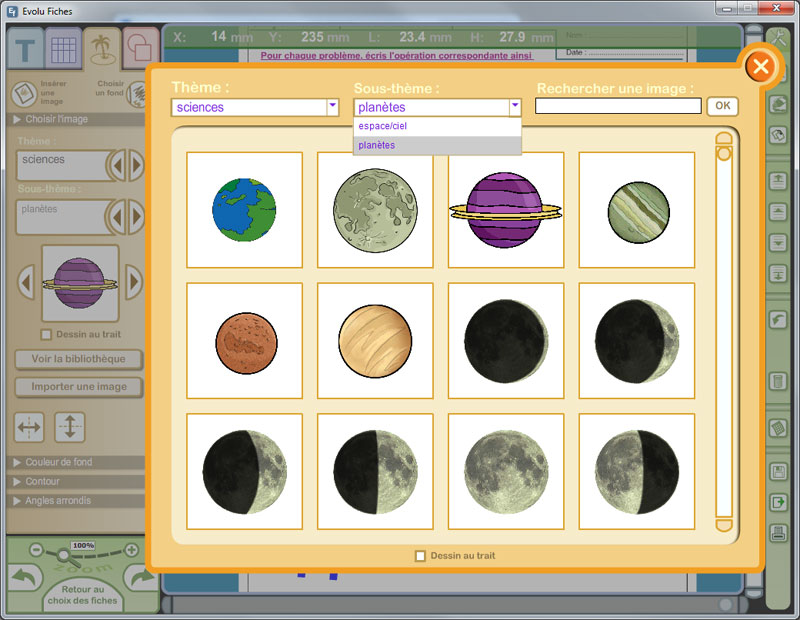Image resolution: width=800 pixels, height=620 pixels.
Task: Click the print icon in right toolbar
Action: click(x=777, y=533)
